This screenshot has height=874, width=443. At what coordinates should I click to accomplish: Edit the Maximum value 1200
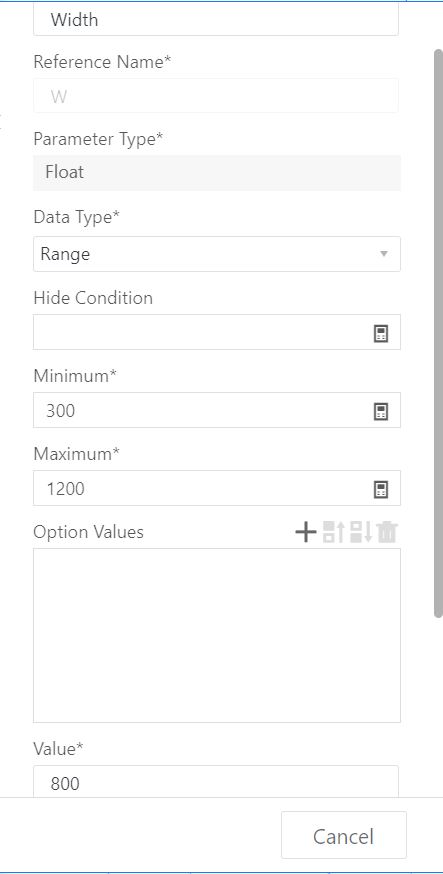click(x=203, y=488)
